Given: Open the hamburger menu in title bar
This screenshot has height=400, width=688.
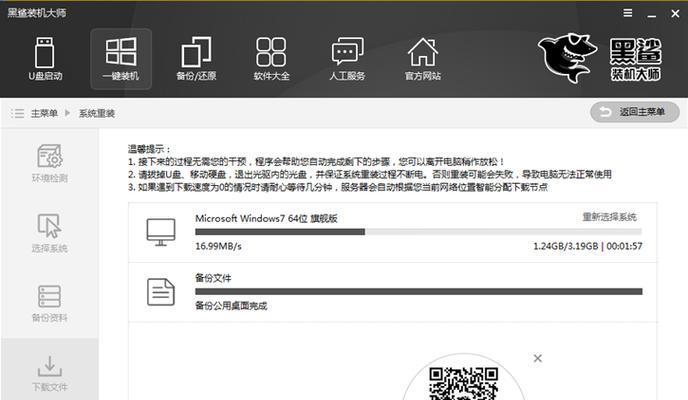Looking at the screenshot, I should point(628,13).
